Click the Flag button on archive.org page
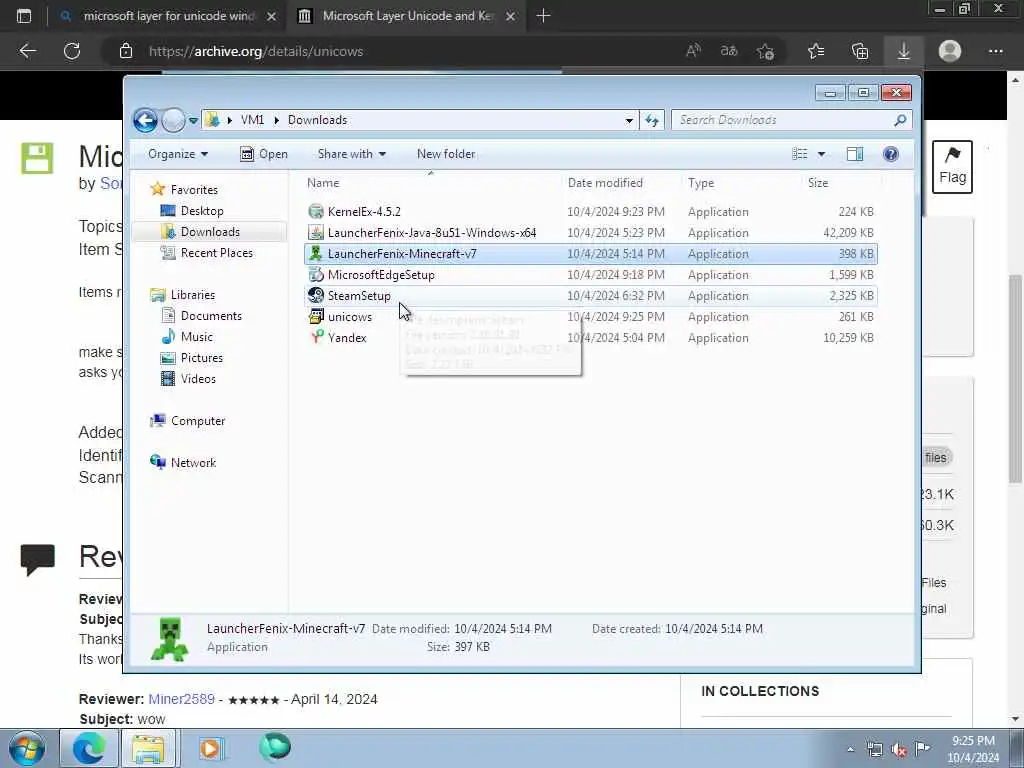The height and width of the screenshot is (768, 1024). pyautogui.click(x=952, y=167)
